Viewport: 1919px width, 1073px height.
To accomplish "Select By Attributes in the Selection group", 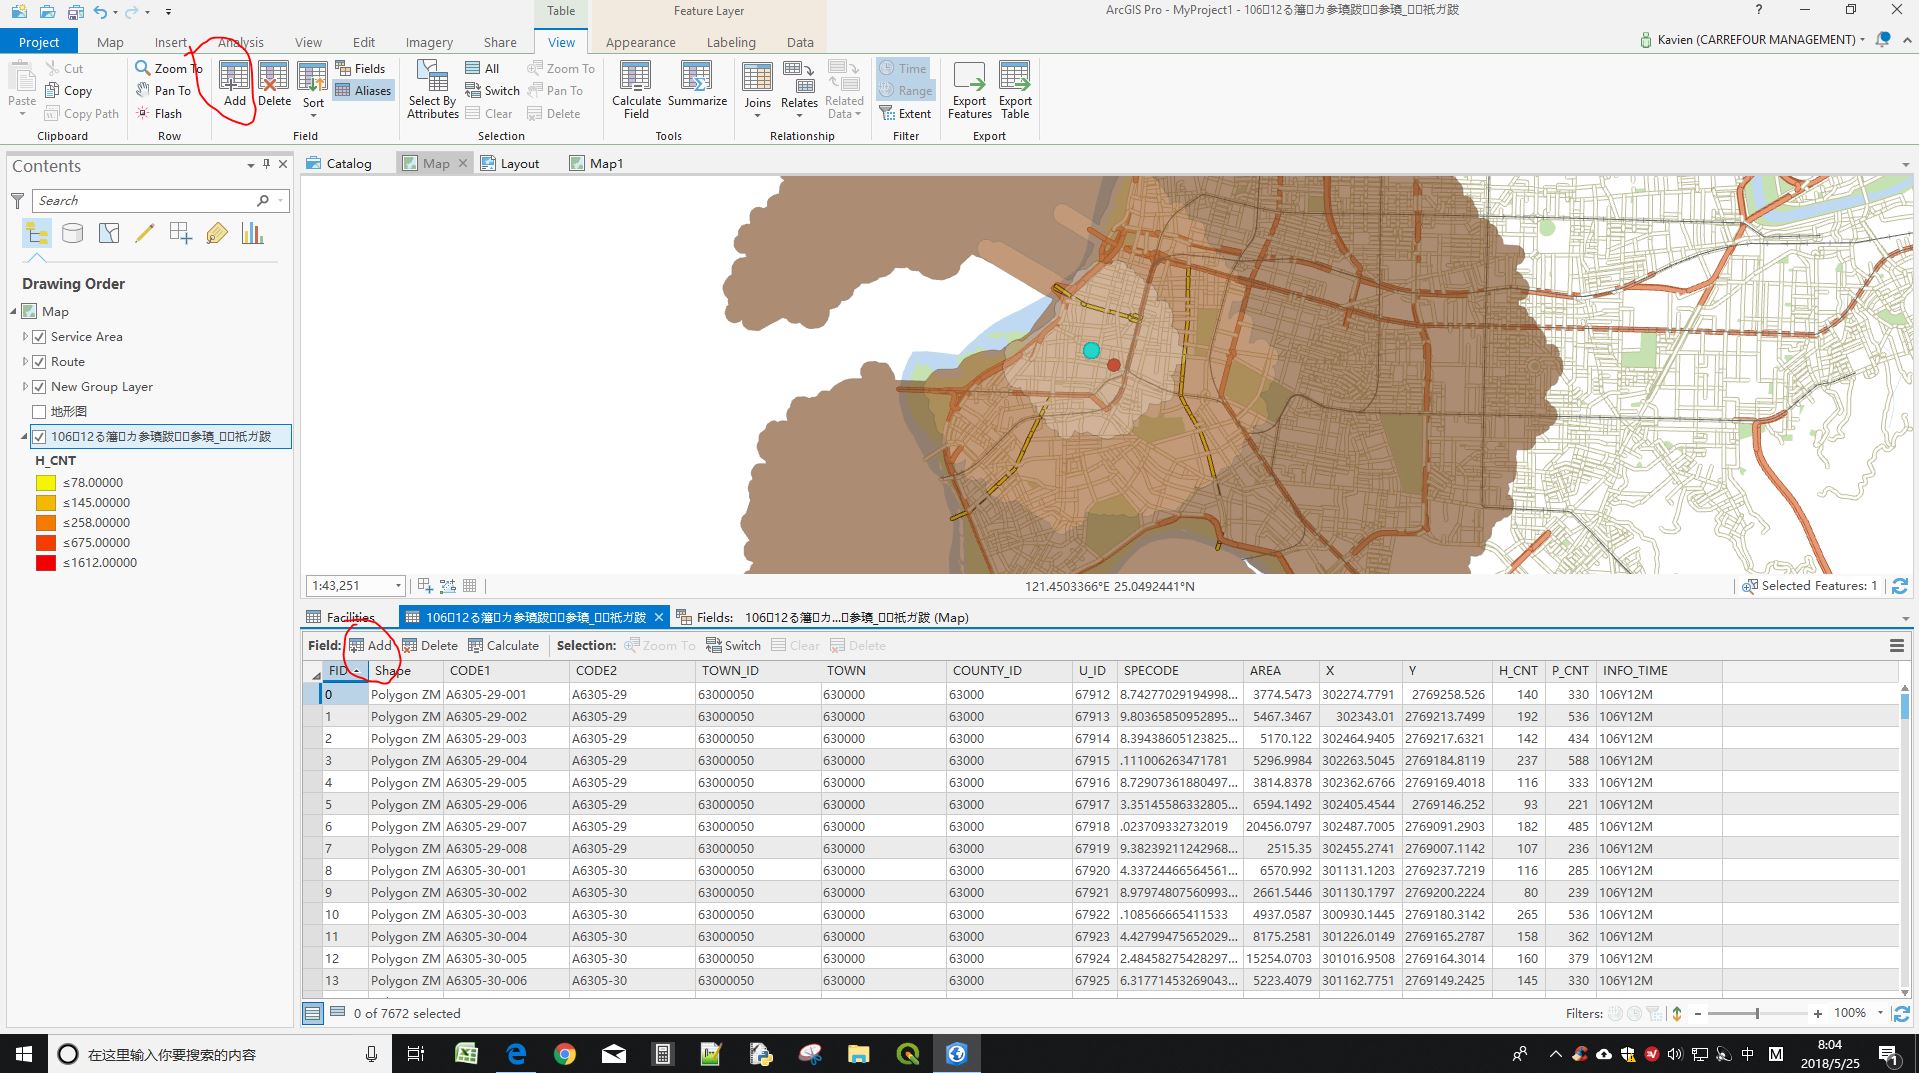I will (x=431, y=90).
